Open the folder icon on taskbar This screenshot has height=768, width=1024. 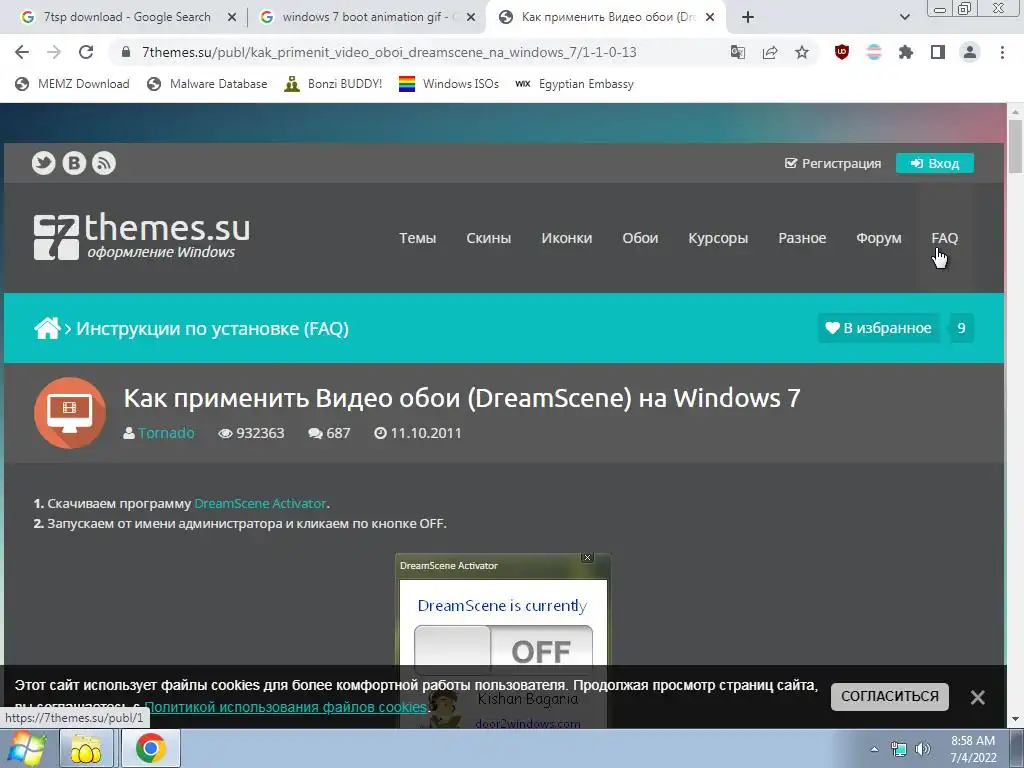pyautogui.click(x=86, y=748)
